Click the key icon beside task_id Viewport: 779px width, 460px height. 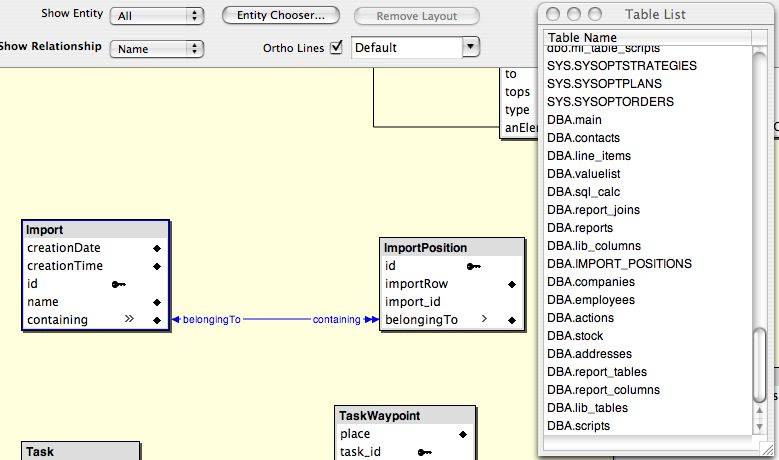click(425, 452)
